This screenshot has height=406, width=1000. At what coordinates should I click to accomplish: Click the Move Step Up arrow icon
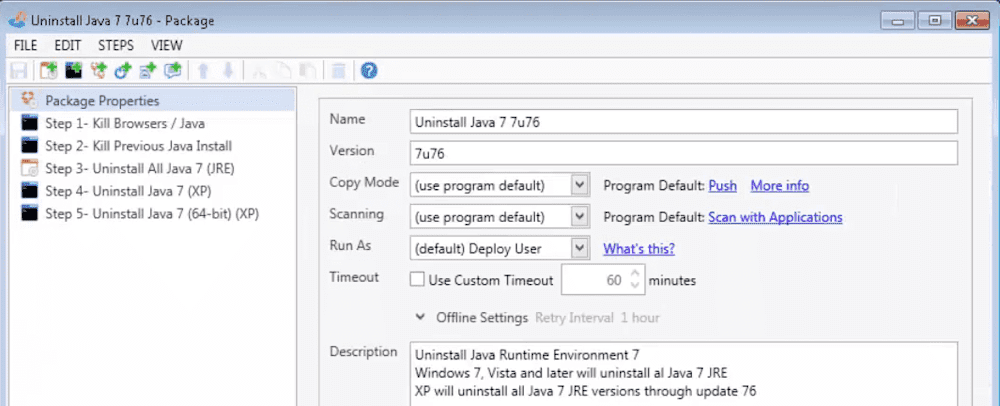coord(203,71)
